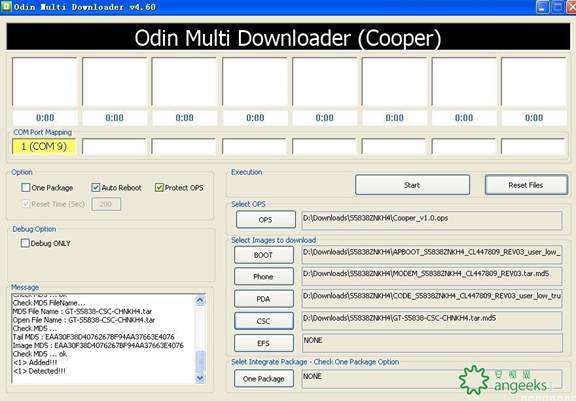Click the One Package select button
This screenshot has width=576, height=401.
(264, 379)
